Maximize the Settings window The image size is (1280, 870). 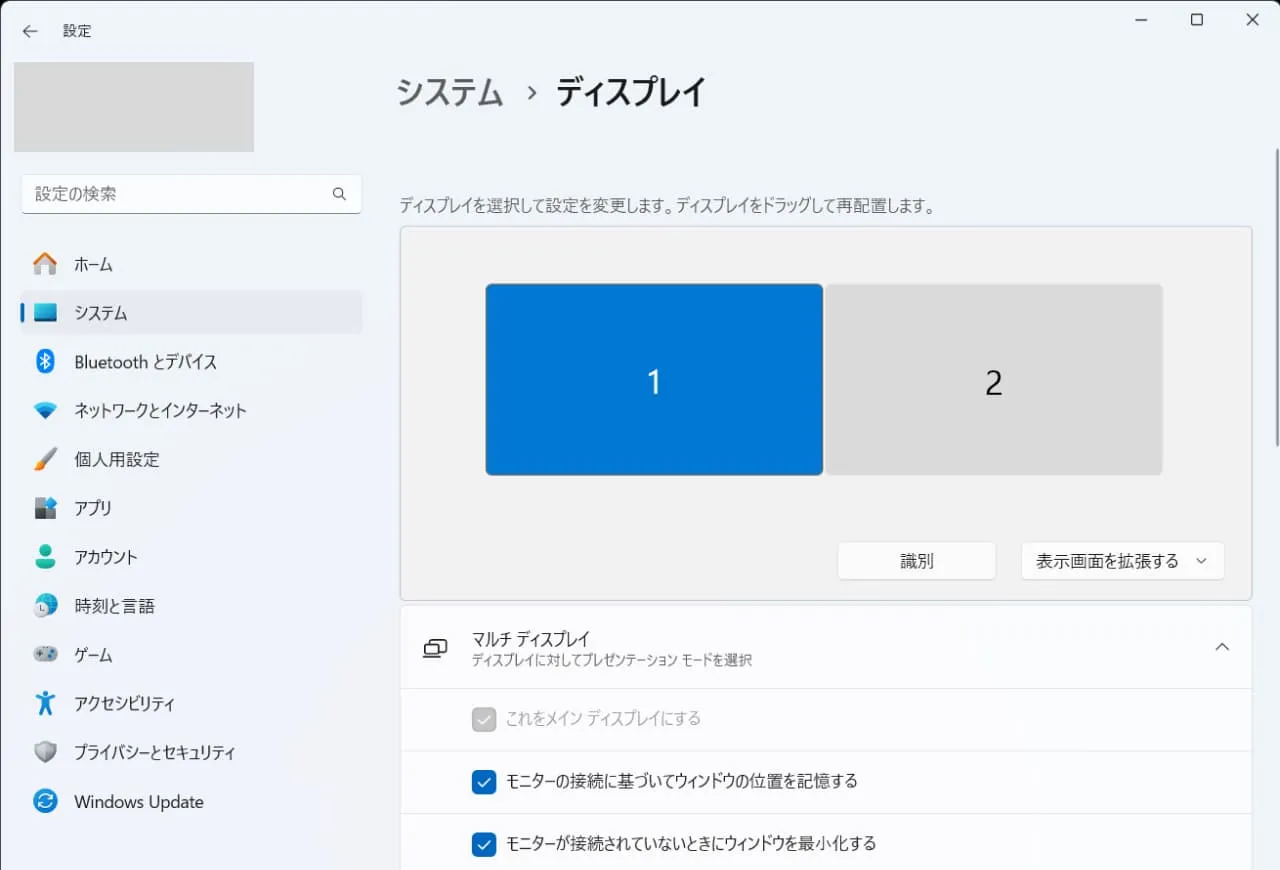click(x=1197, y=20)
